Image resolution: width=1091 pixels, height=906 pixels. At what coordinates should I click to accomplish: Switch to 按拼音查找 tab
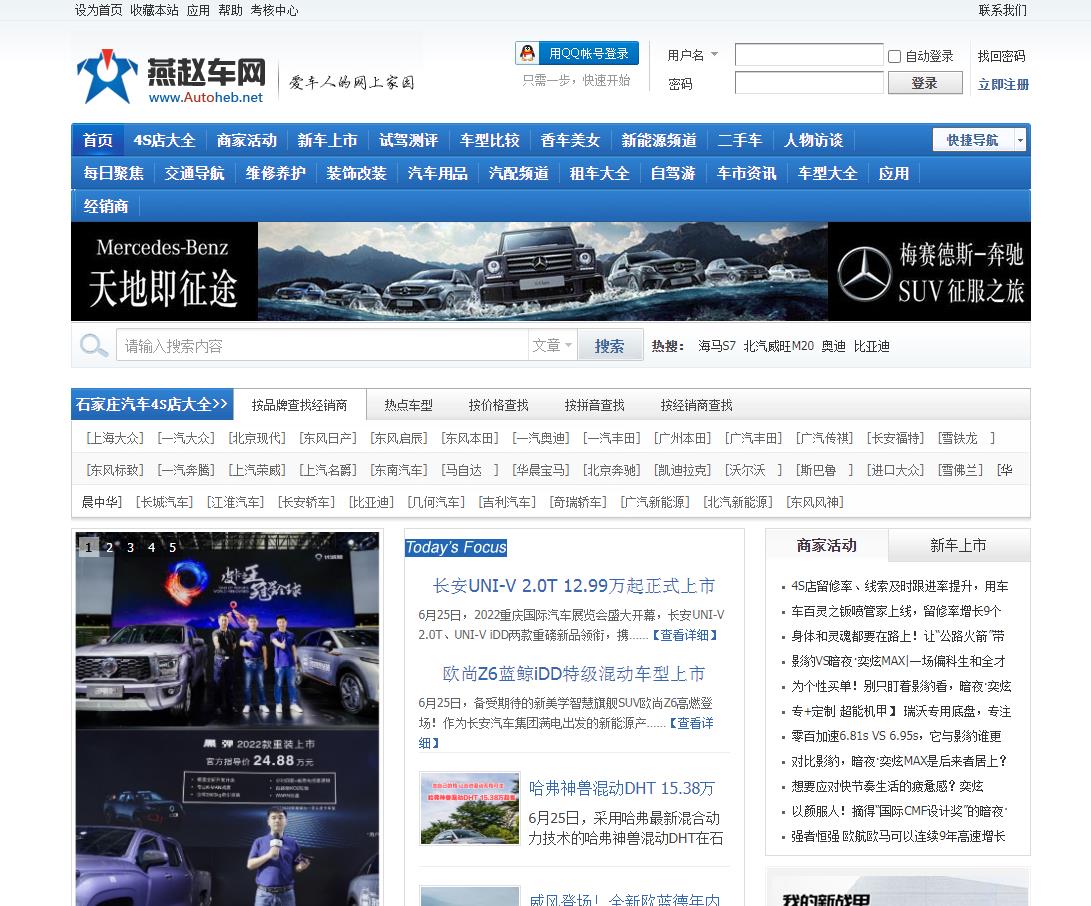(594, 405)
